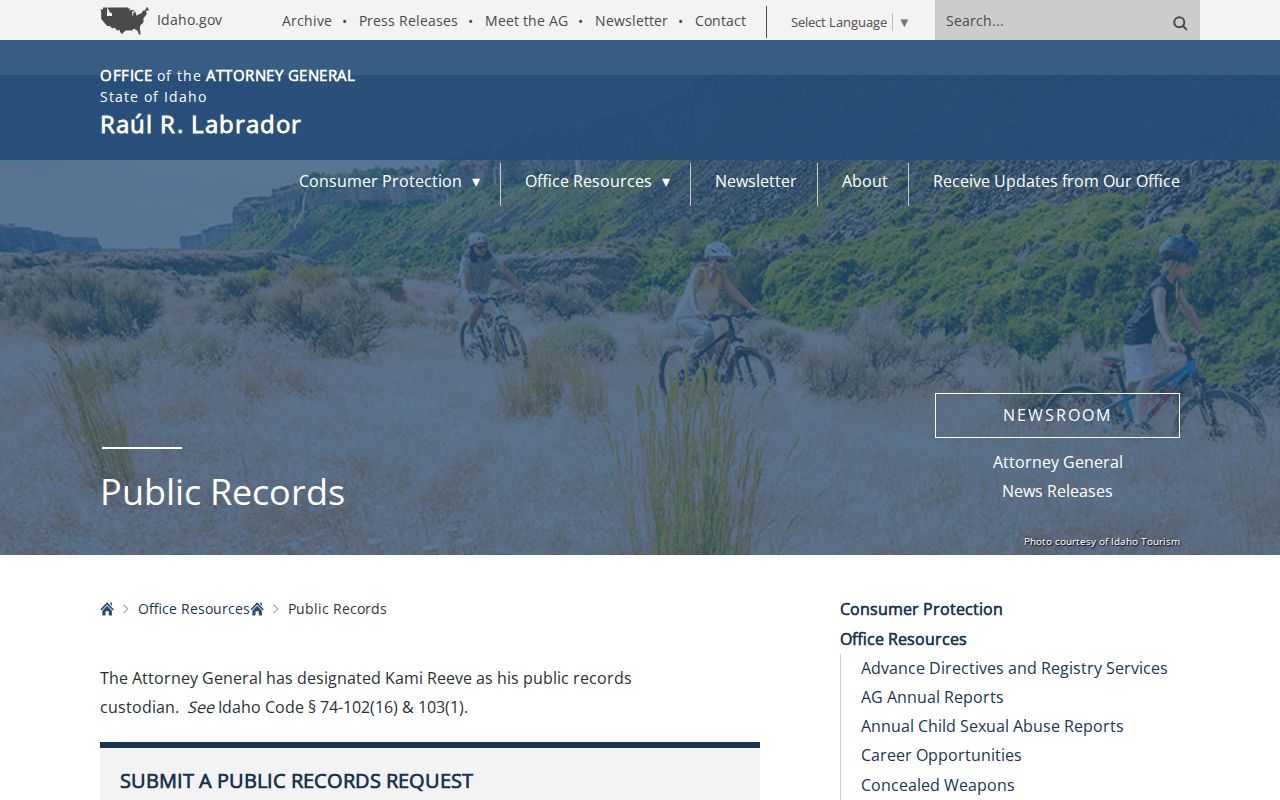Click the Idaho state map logo icon
This screenshot has width=1280, height=800.
click(125, 20)
